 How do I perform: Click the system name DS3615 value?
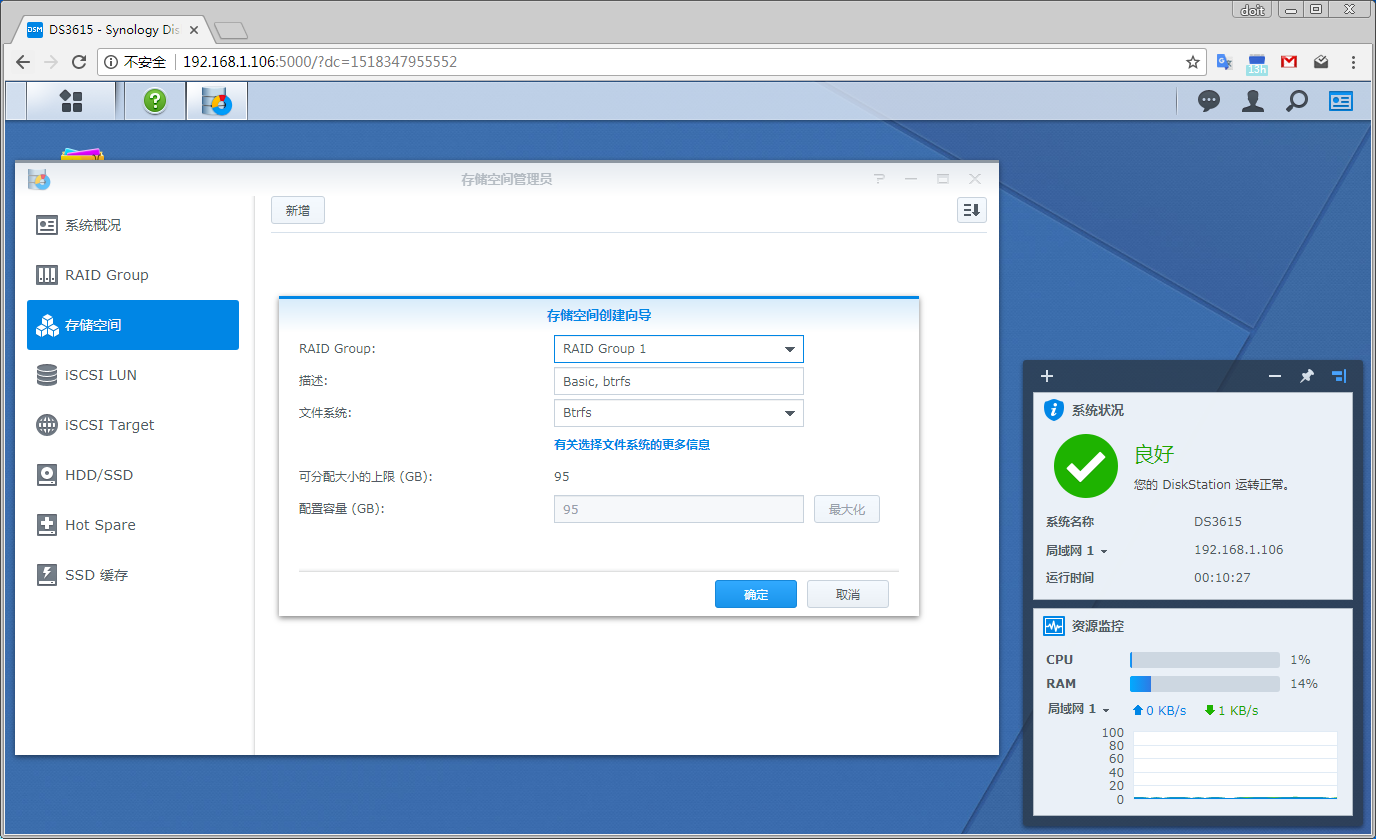click(x=1217, y=522)
